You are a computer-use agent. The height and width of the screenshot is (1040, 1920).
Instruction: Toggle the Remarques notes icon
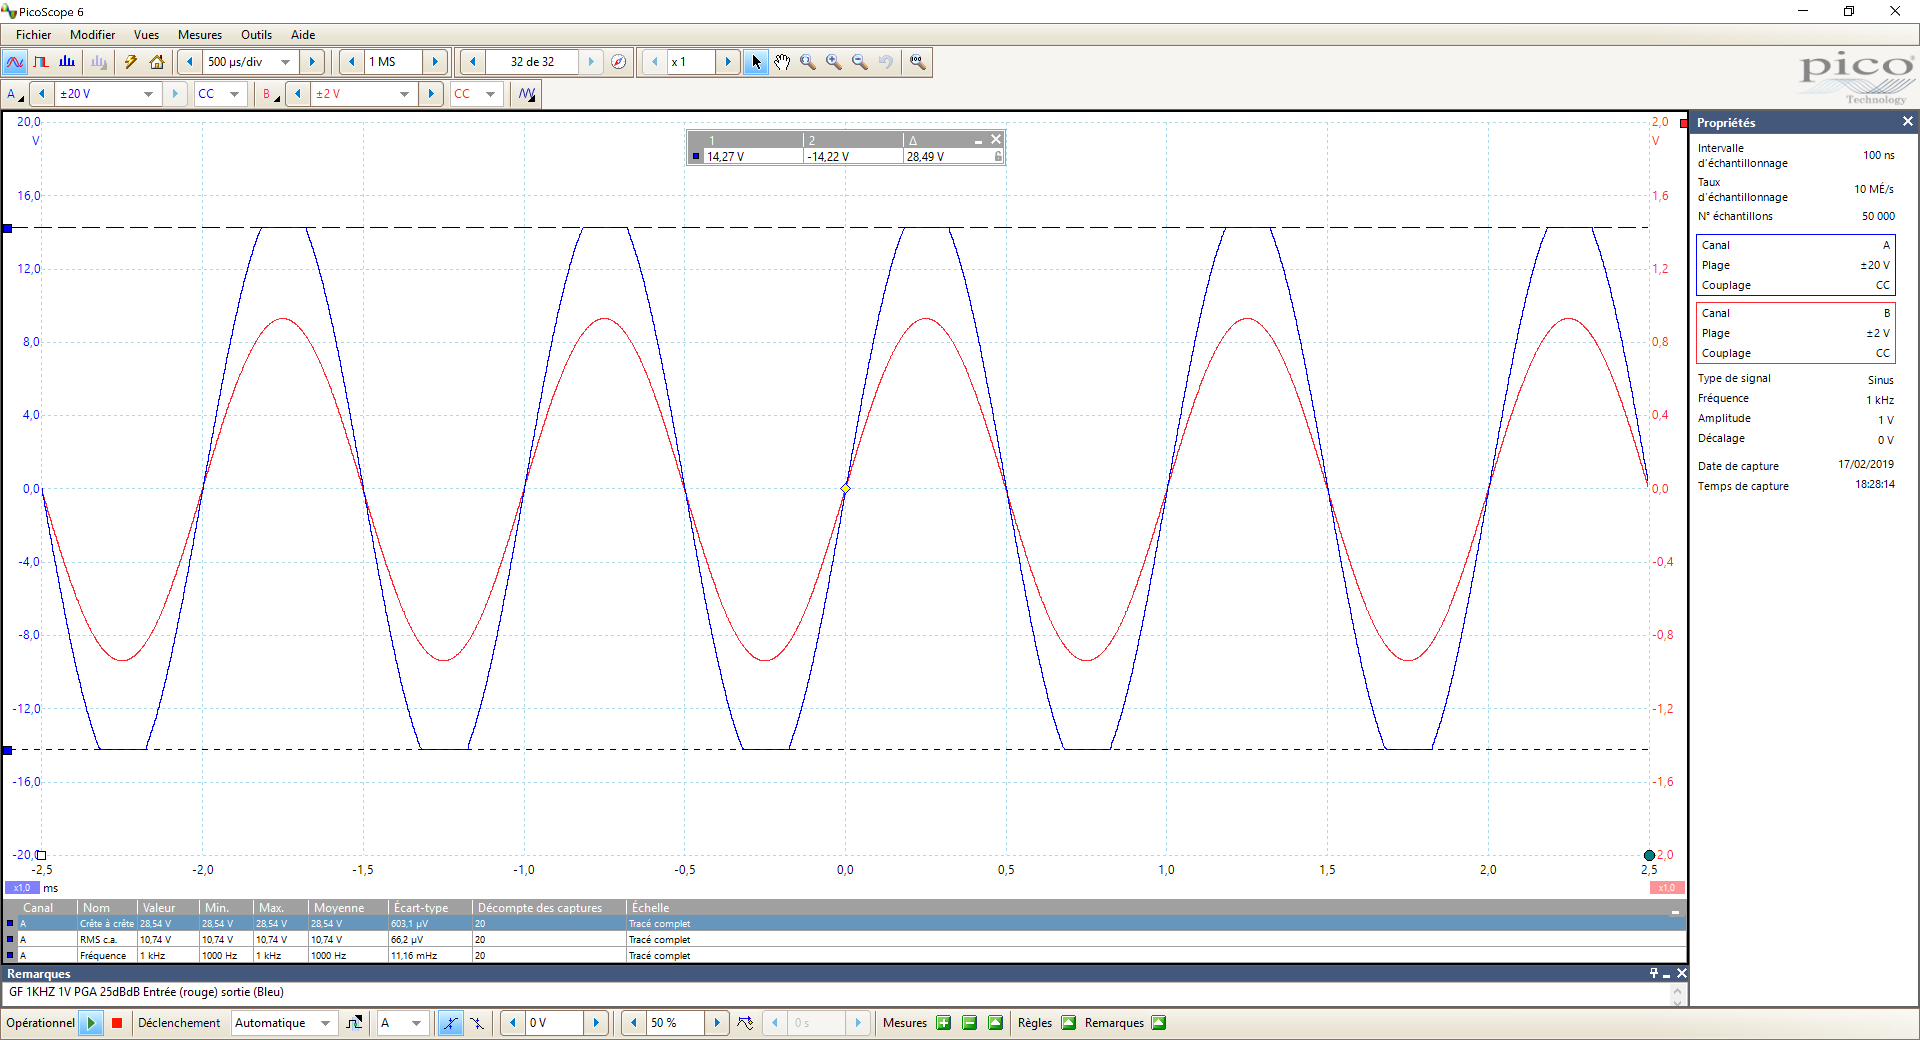[1158, 1023]
